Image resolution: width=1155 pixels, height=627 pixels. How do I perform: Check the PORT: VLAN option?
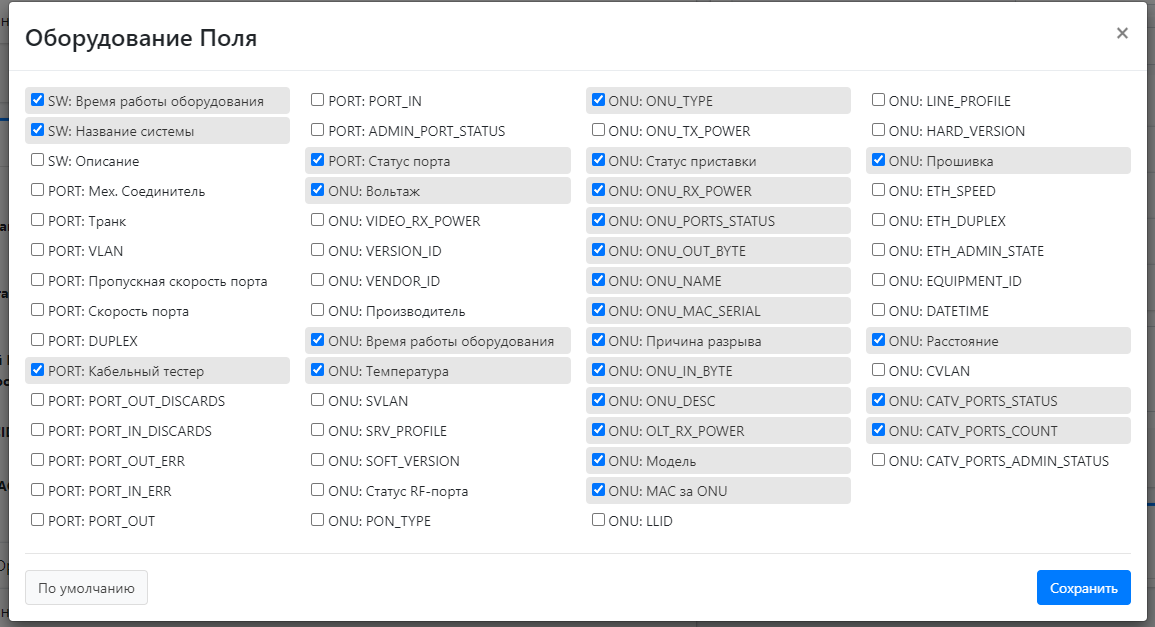[x=38, y=250]
